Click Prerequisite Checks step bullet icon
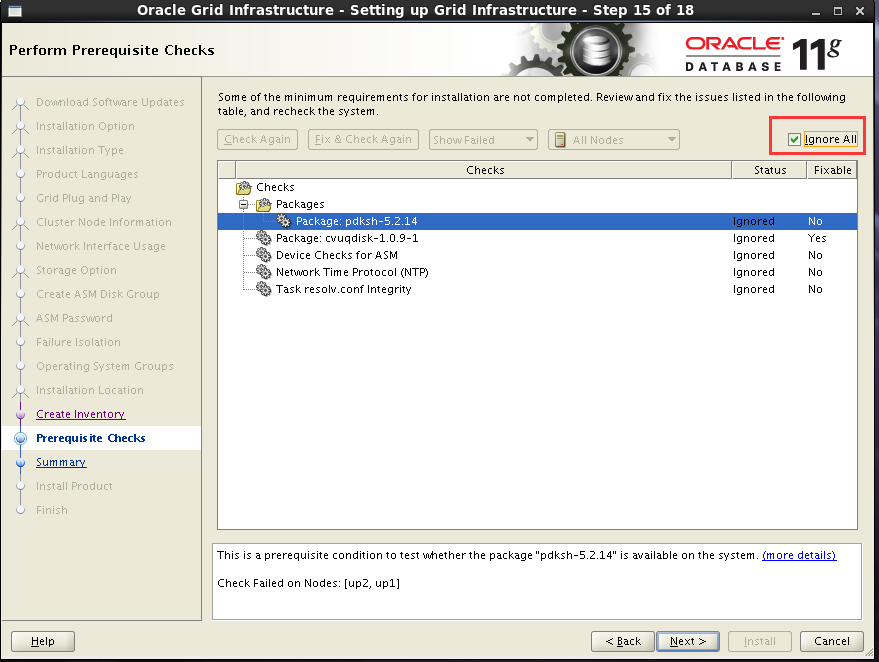Image resolution: width=879 pixels, height=662 pixels. 20,438
